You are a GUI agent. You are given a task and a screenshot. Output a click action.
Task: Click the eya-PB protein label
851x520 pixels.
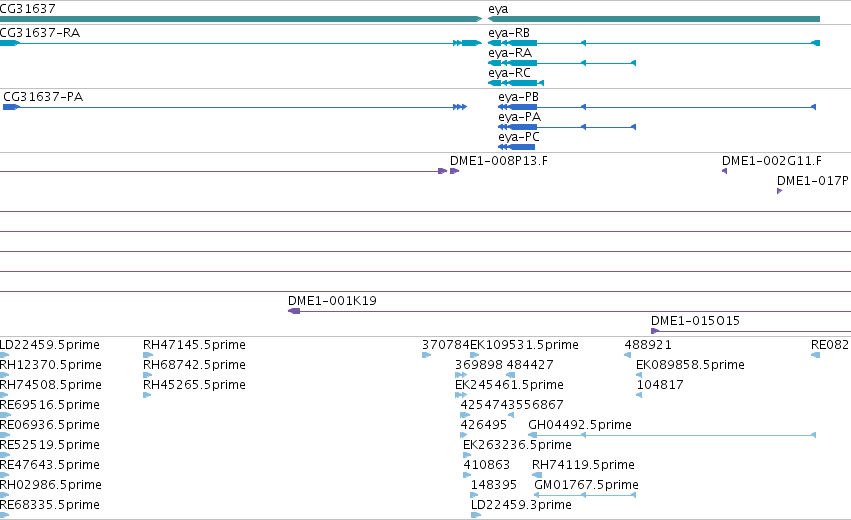point(518,97)
